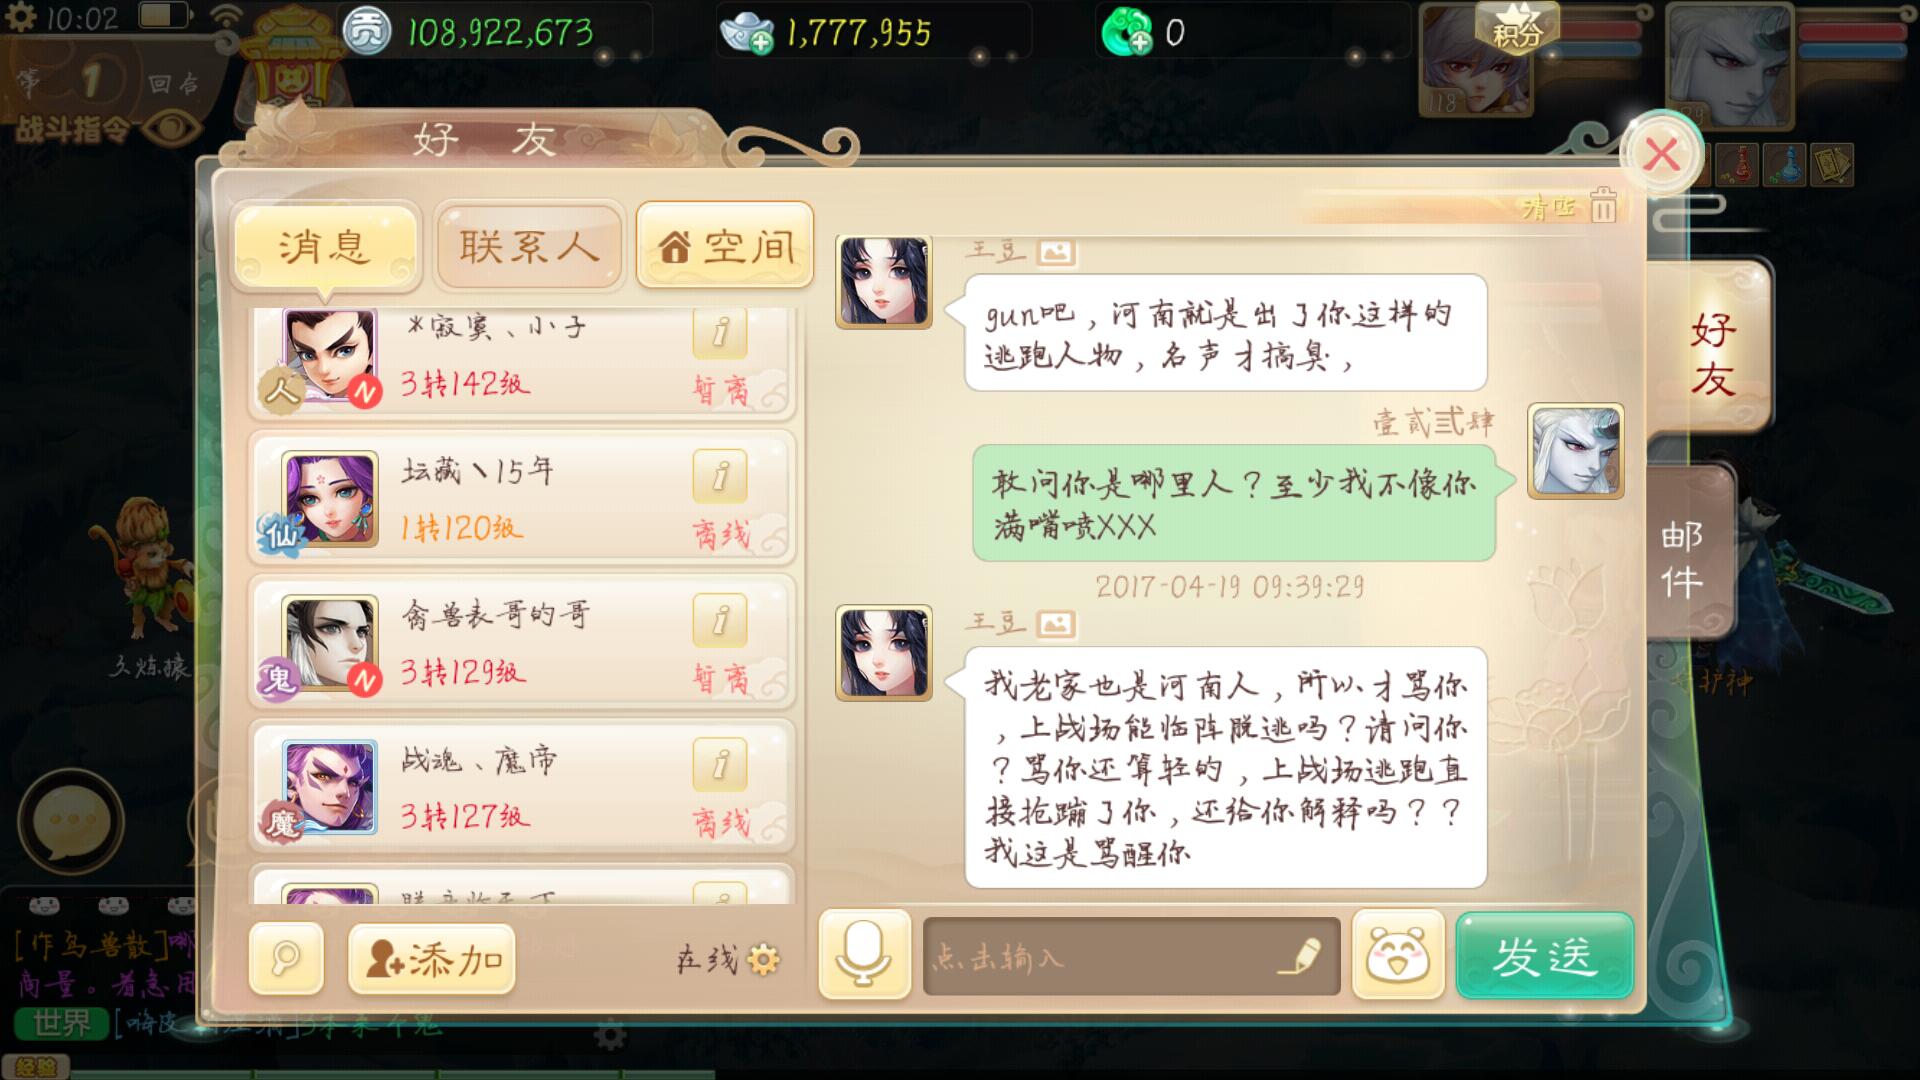
Task: Click the 发送 send button
Action: click(x=1544, y=955)
